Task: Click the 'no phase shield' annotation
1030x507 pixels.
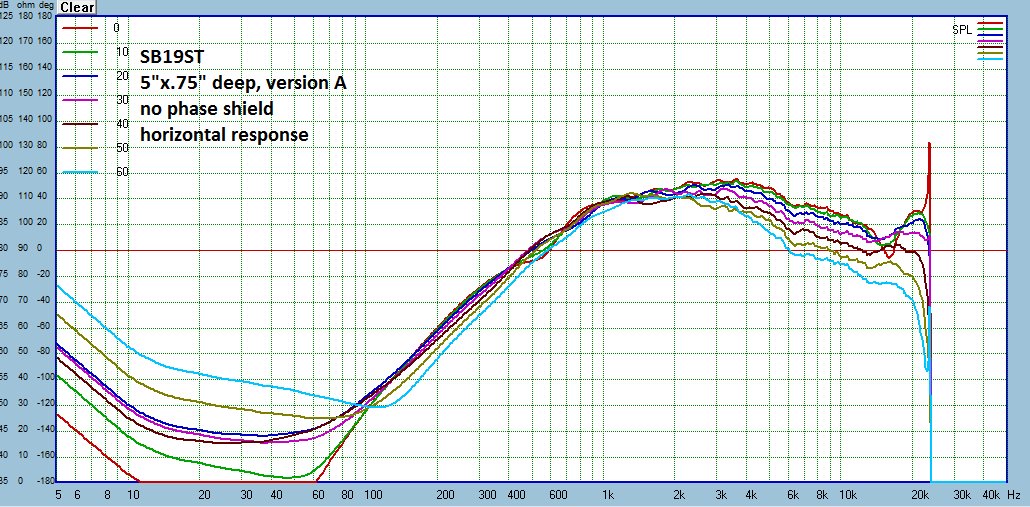Action: click(x=206, y=109)
